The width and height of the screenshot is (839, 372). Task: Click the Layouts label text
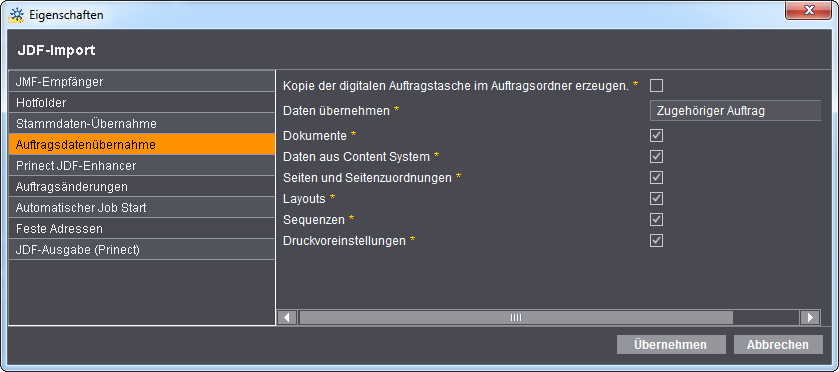(304, 199)
